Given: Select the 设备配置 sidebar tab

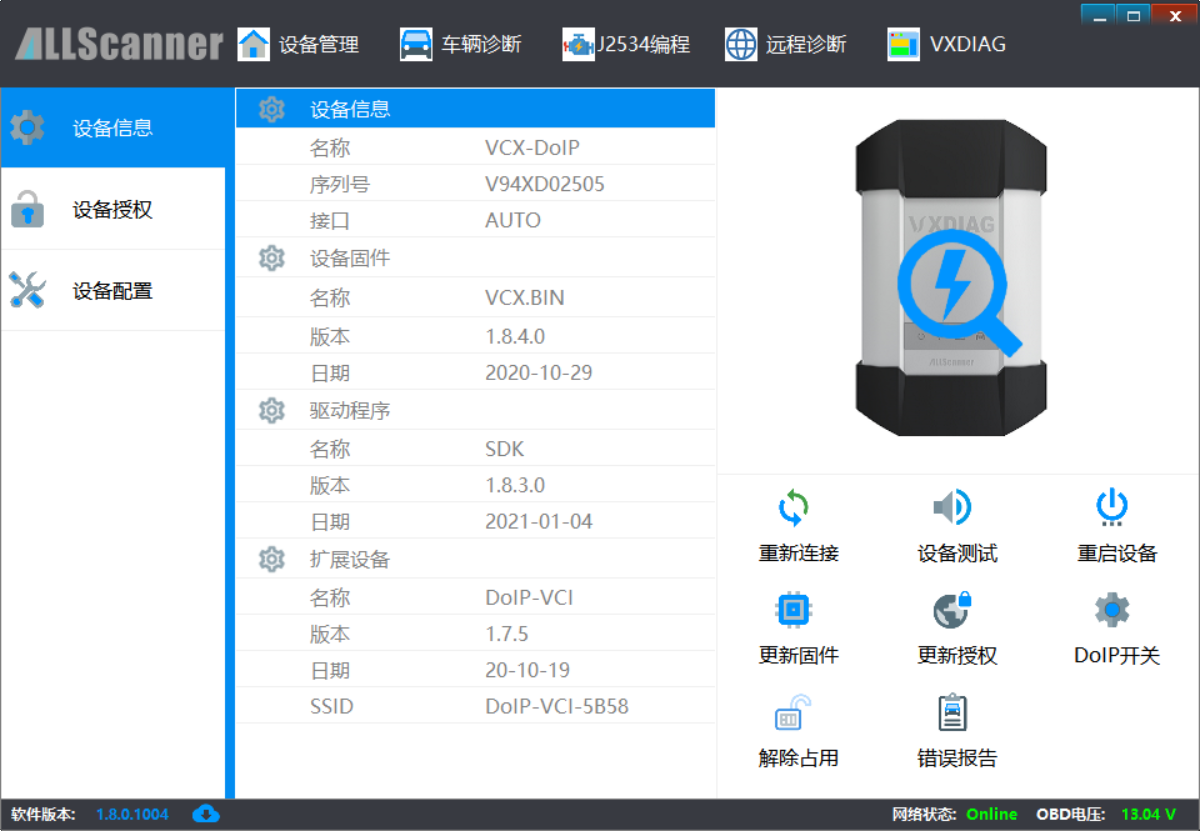Looking at the screenshot, I should point(113,290).
